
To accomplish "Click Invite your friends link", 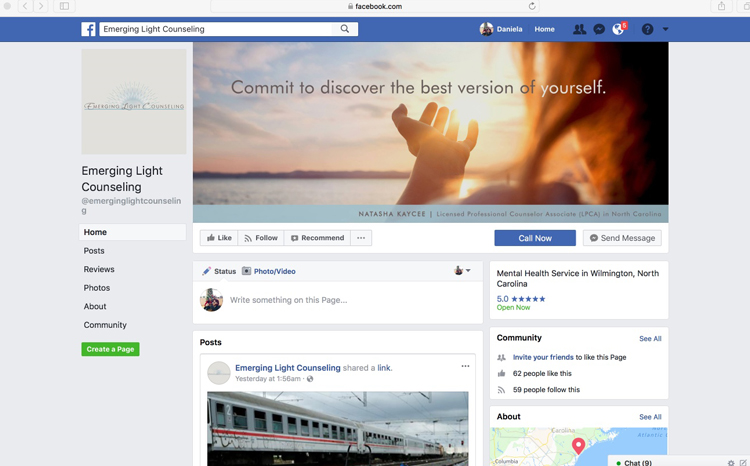I will [x=543, y=357].
